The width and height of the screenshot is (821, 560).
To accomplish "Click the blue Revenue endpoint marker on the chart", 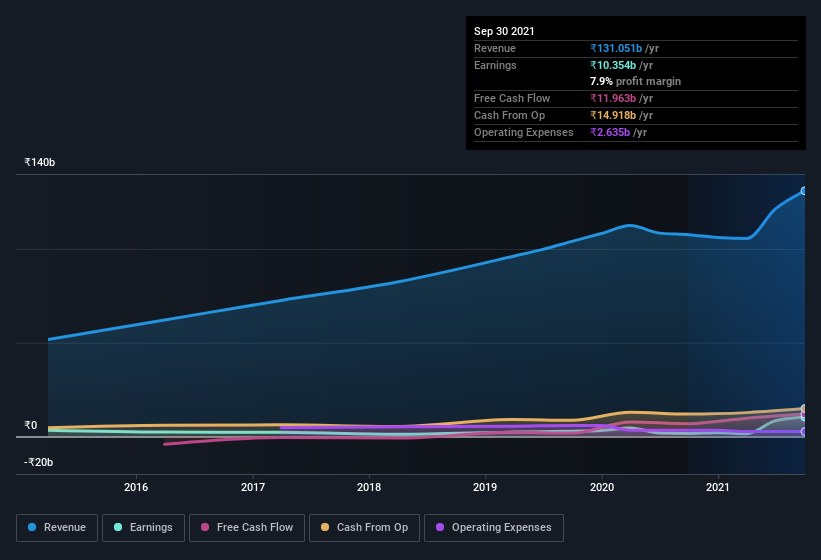I will pos(803,191).
